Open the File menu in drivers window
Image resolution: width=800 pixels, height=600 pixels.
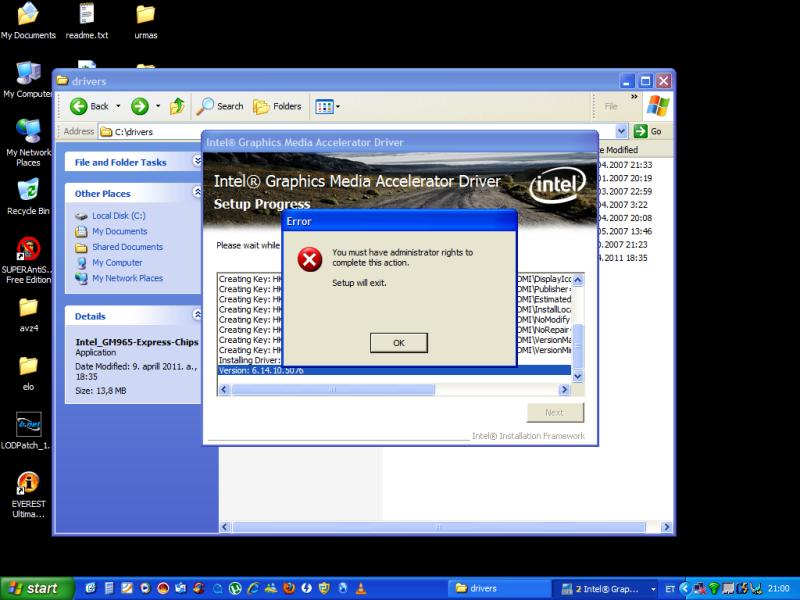point(611,106)
